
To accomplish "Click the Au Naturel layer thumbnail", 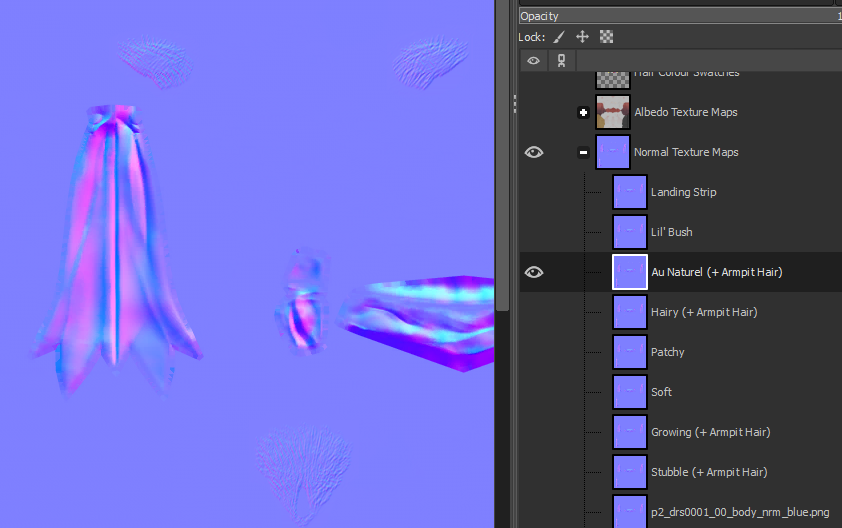I will 630,272.
